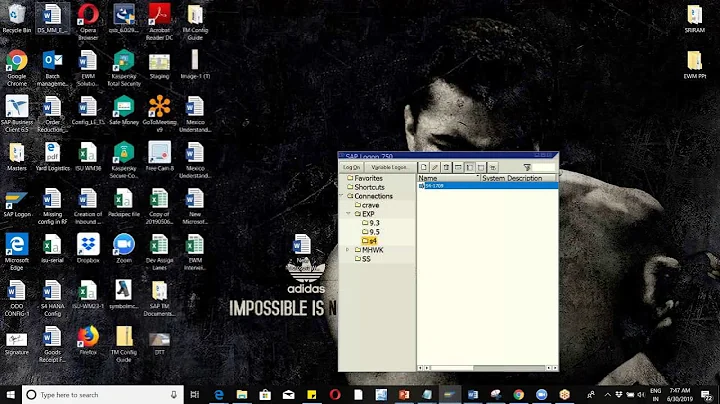Open GoToMeeting desktop shortcut
720x404 pixels.
coord(159,114)
